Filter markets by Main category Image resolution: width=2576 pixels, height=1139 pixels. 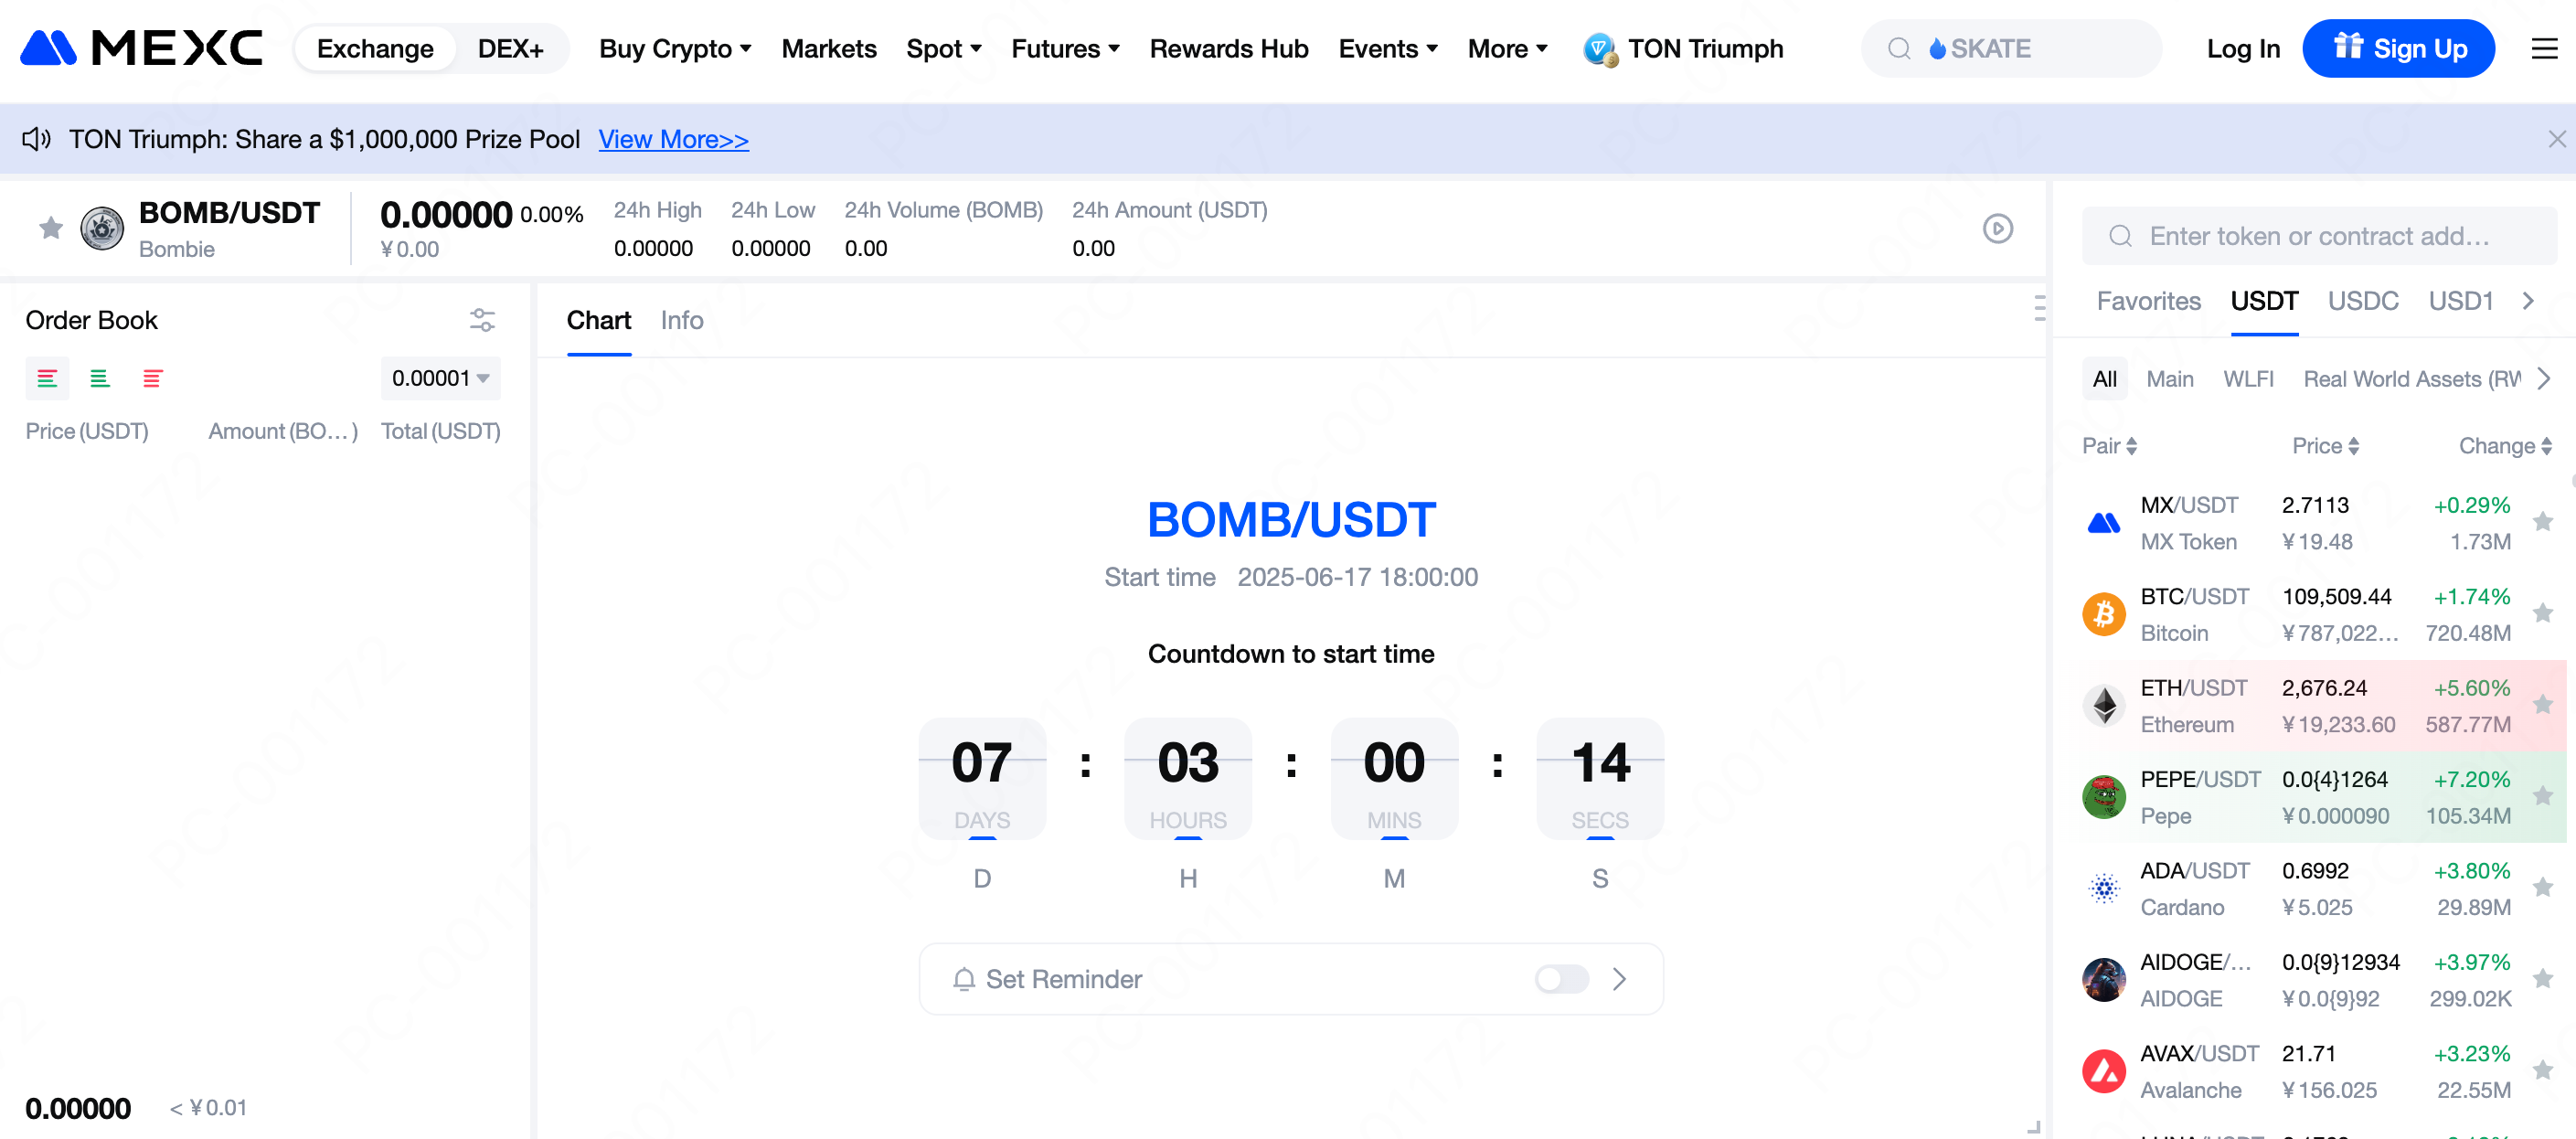point(2169,379)
